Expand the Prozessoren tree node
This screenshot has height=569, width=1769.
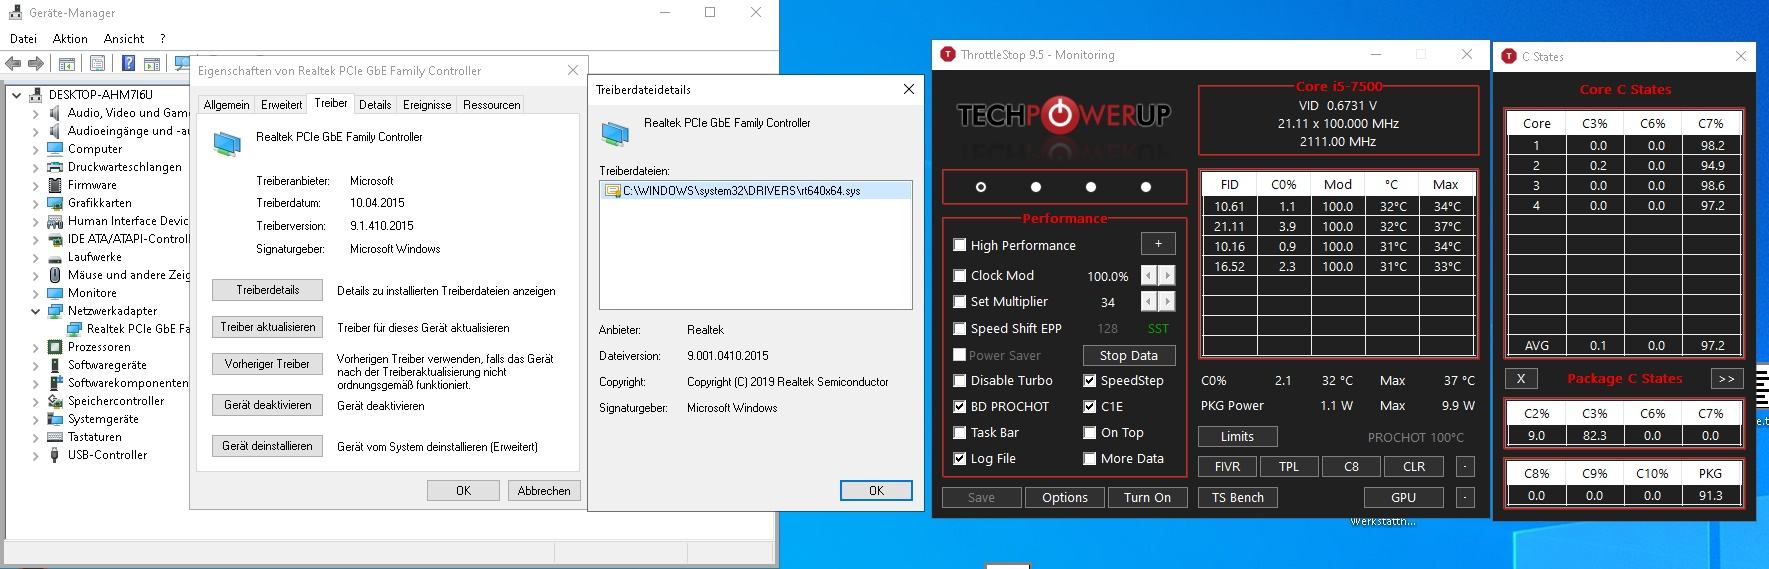click(x=35, y=347)
